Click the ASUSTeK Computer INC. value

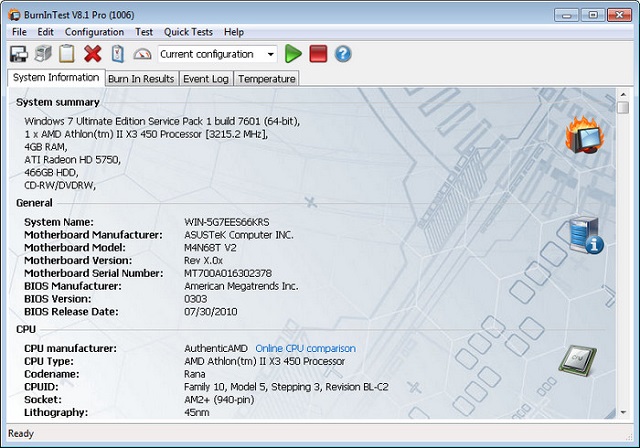tap(239, 235)
